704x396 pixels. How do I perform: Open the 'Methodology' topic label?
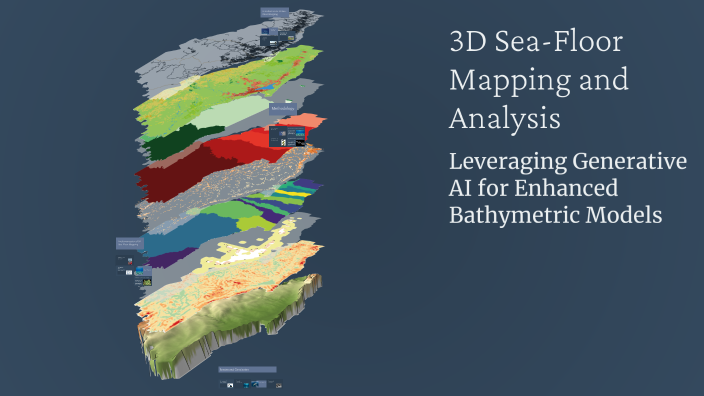pos(283,109)
